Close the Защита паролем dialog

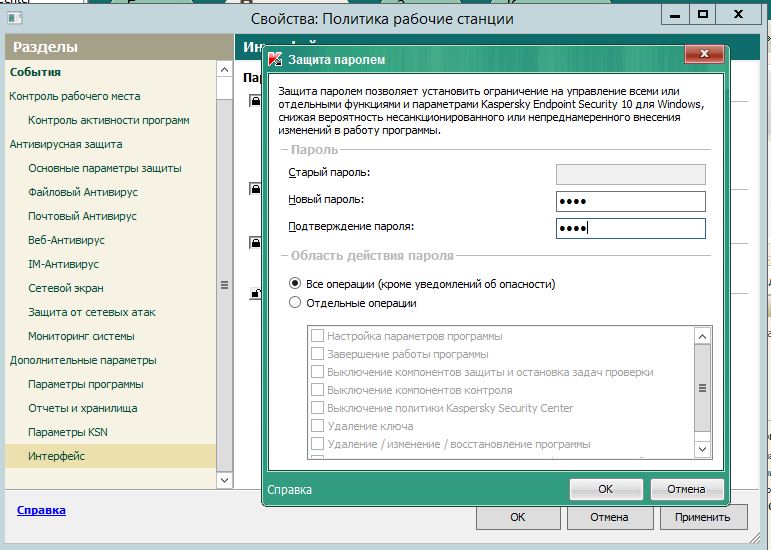[x=704, y=54]
